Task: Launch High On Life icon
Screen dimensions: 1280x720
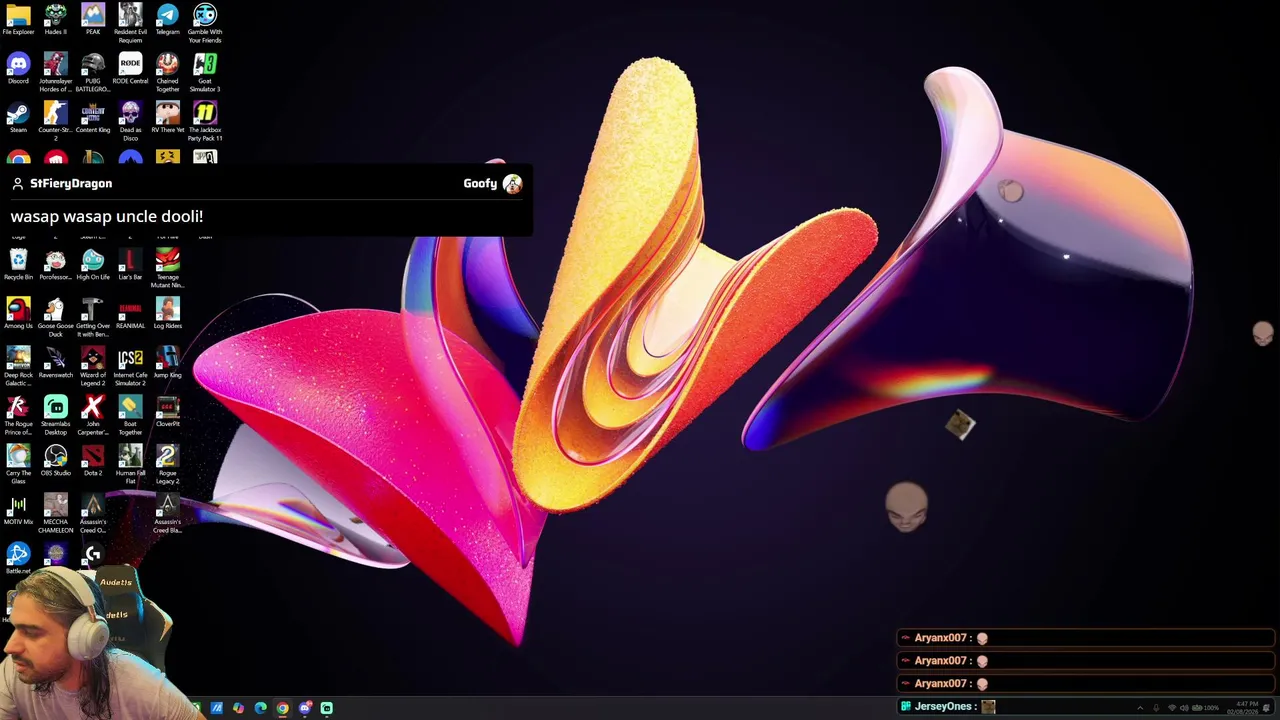Action: (93, 265)
